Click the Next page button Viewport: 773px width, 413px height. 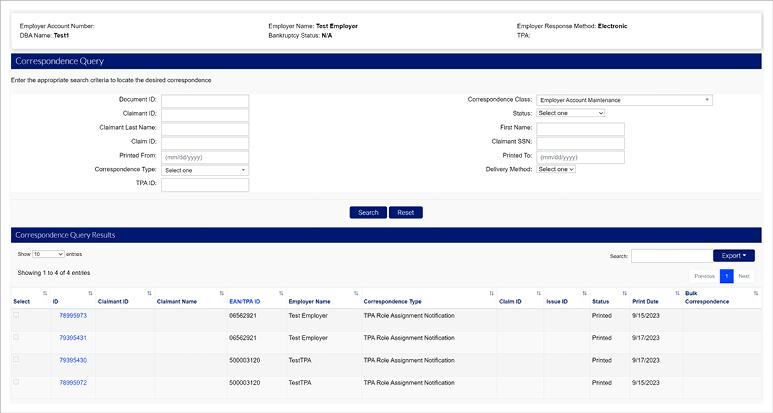tap(744, 275)
